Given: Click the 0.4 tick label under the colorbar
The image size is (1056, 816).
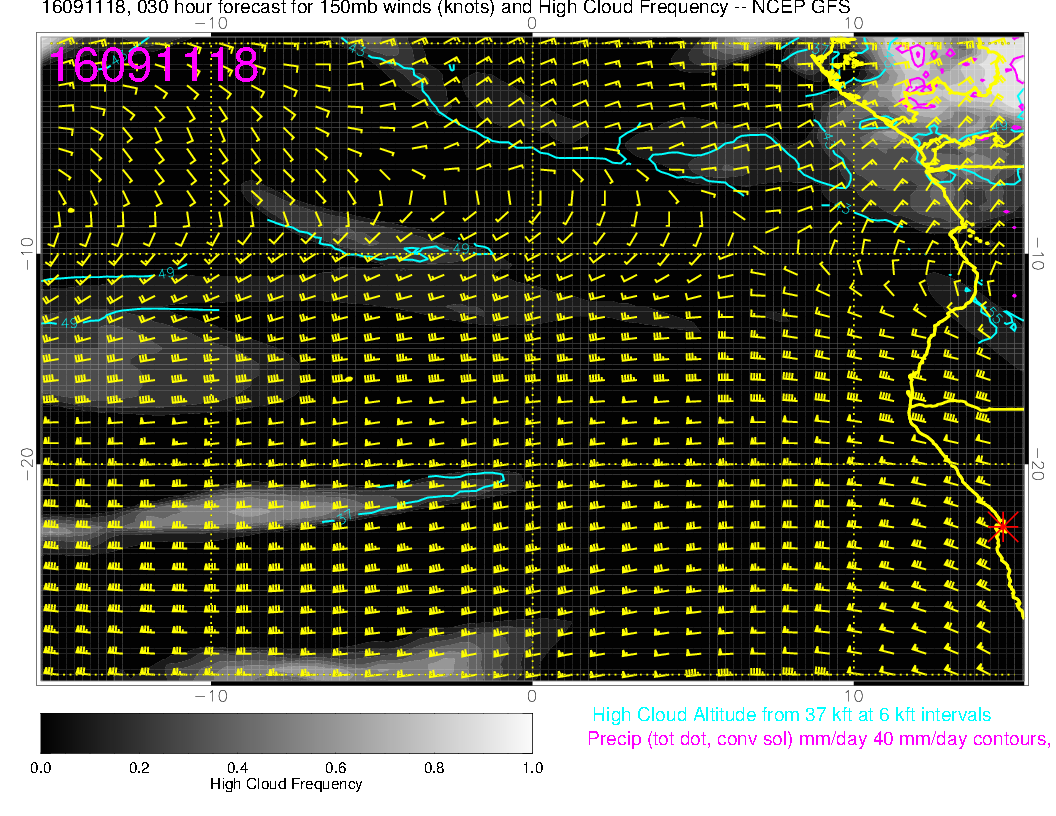Looking at the screenshot, I should pyautogui.click(x=237, y=767).
